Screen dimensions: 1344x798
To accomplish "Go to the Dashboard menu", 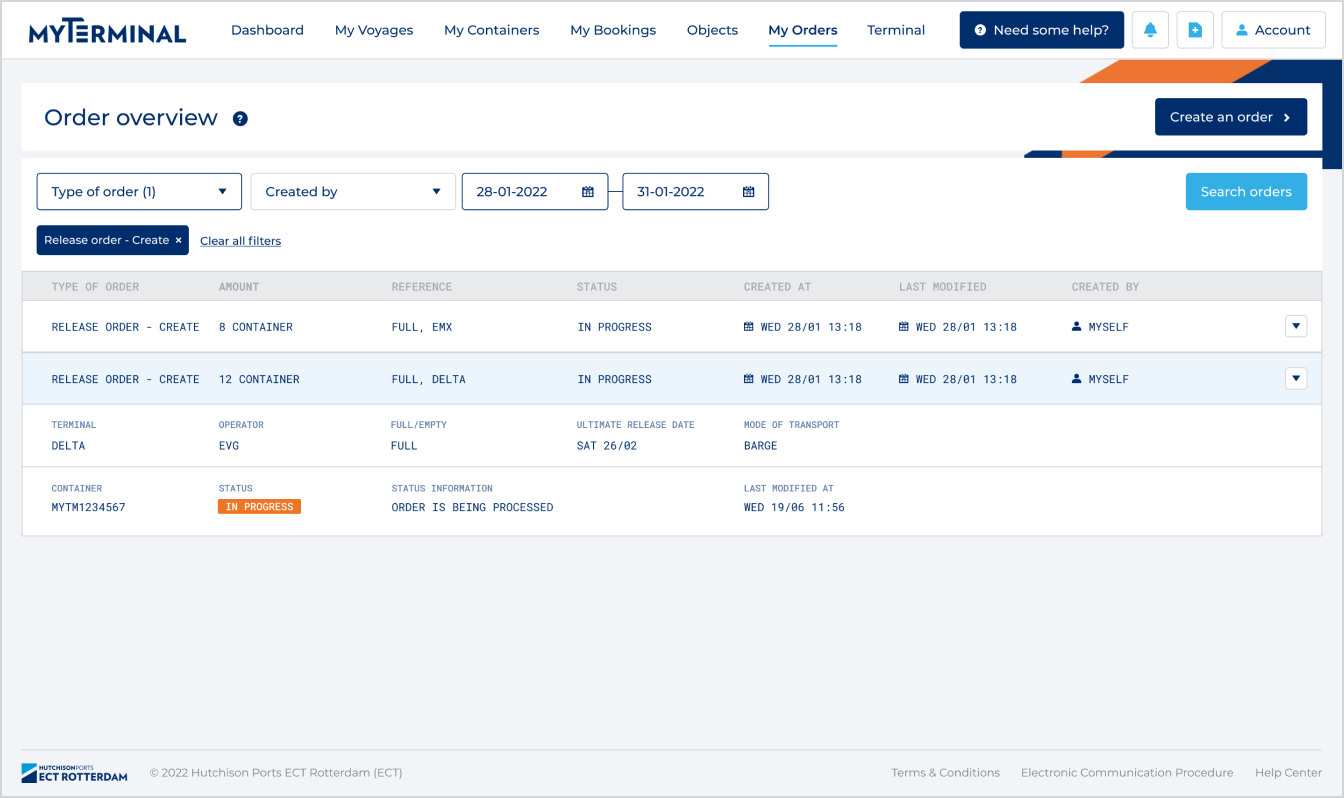I will [267, 30].
